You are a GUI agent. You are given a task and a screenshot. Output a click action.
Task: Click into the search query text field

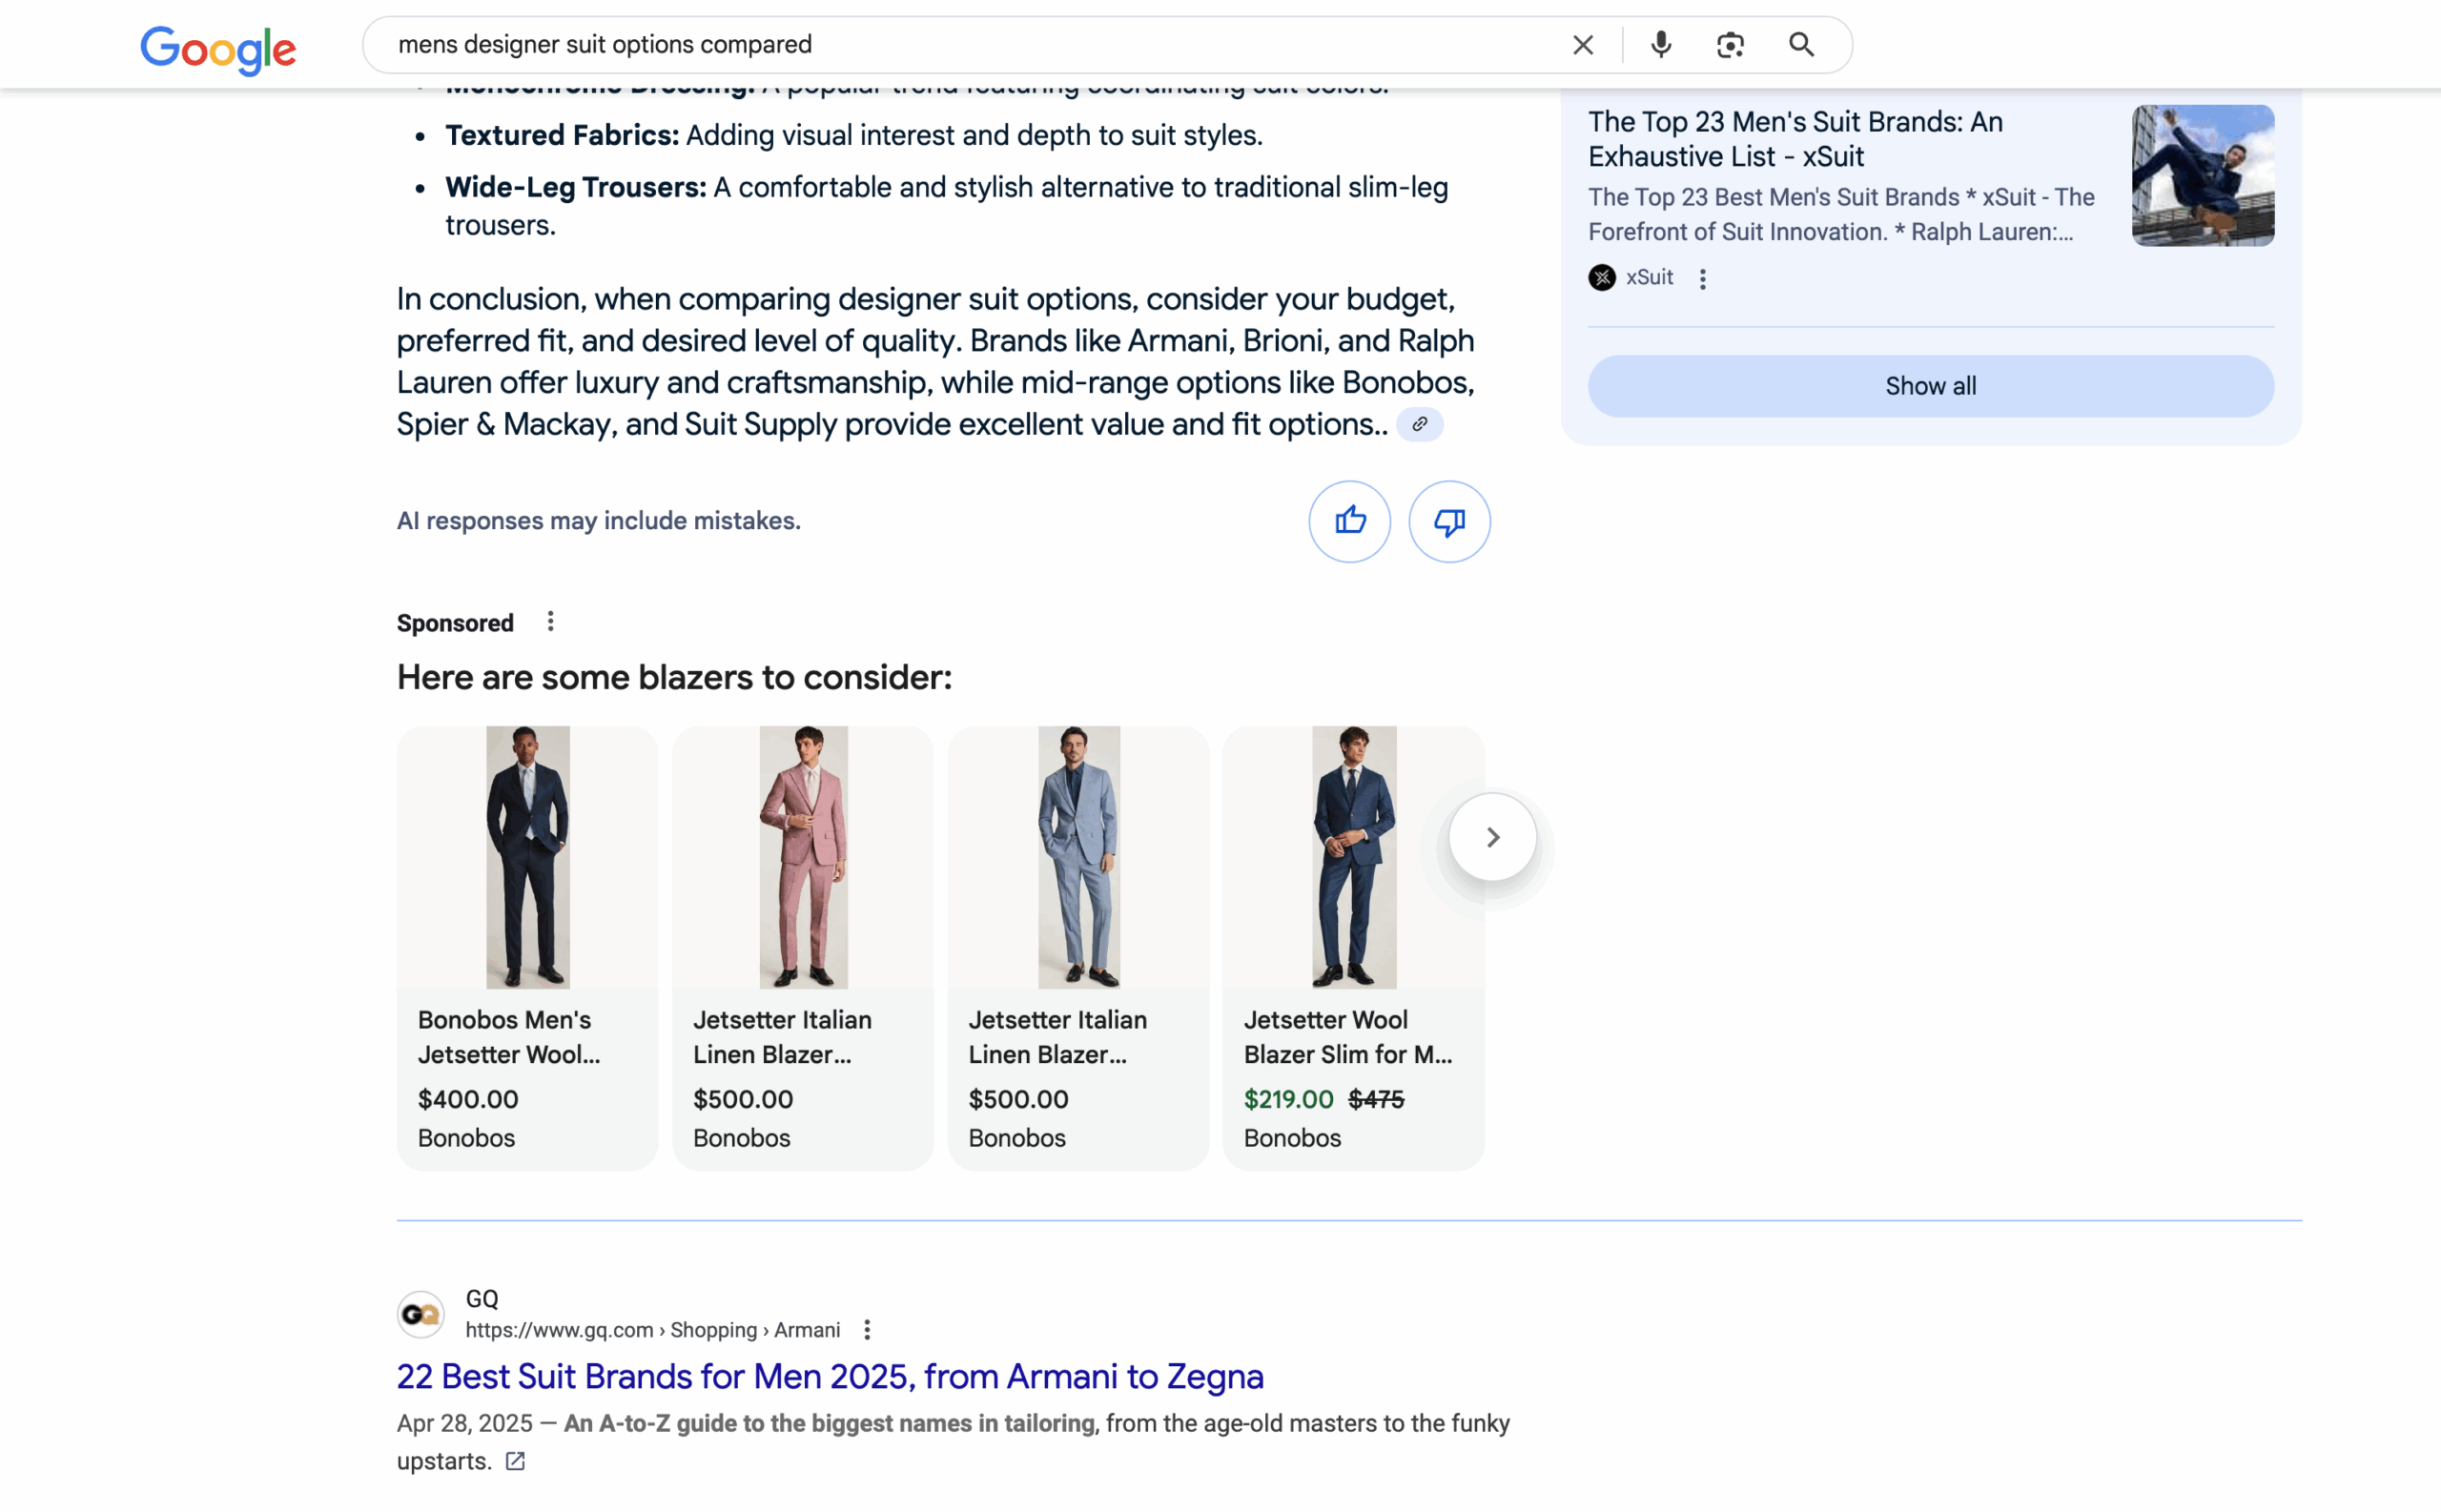coord(900,45)
